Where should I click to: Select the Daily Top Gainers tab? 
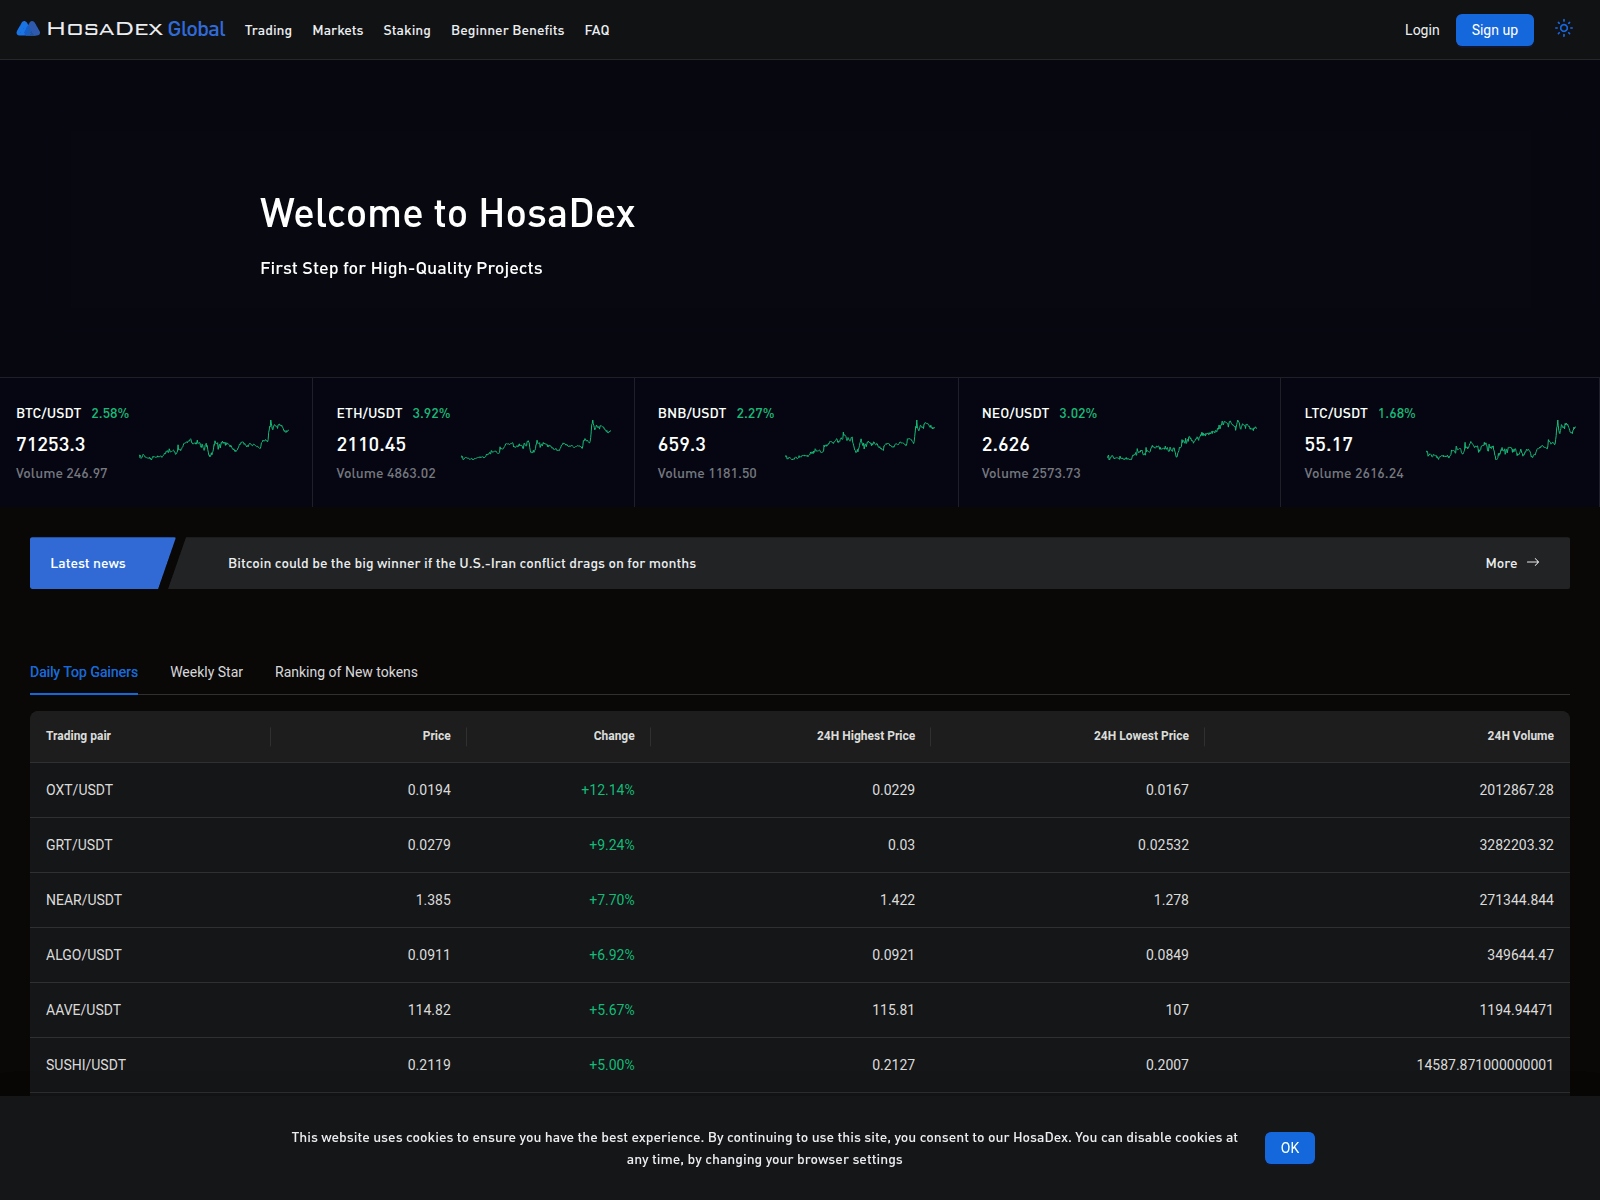84,672
